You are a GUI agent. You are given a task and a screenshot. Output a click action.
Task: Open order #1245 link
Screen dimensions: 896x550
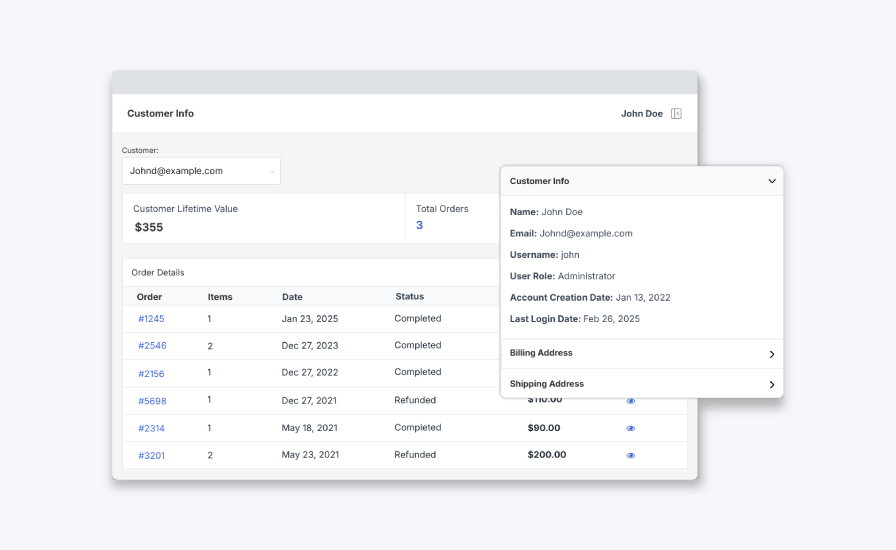click(151, 319)
